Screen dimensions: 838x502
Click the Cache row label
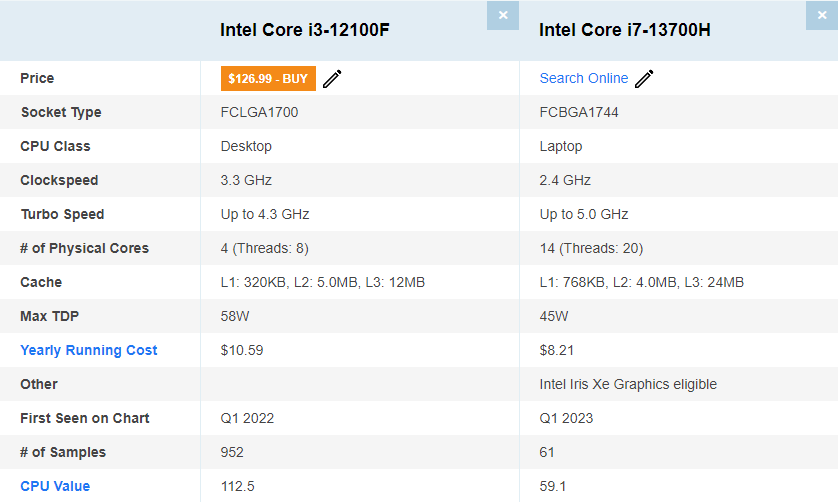pyautogui.click(x=41, y=282)
